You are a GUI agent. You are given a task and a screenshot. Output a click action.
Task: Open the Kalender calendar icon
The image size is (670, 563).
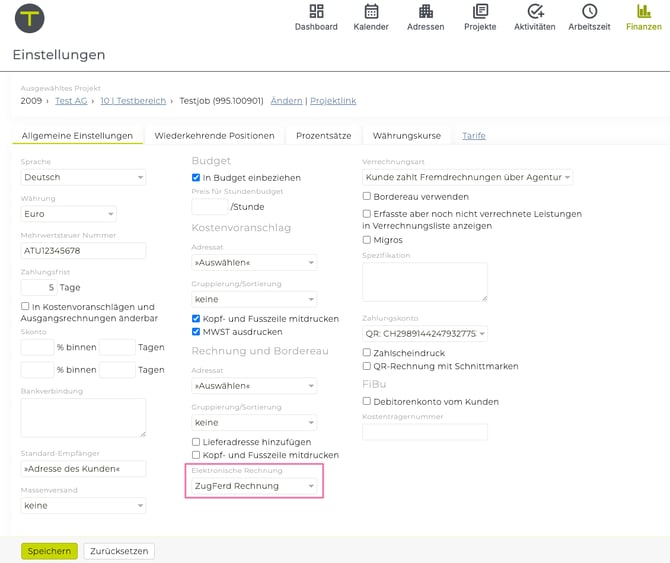pos(371,12)
